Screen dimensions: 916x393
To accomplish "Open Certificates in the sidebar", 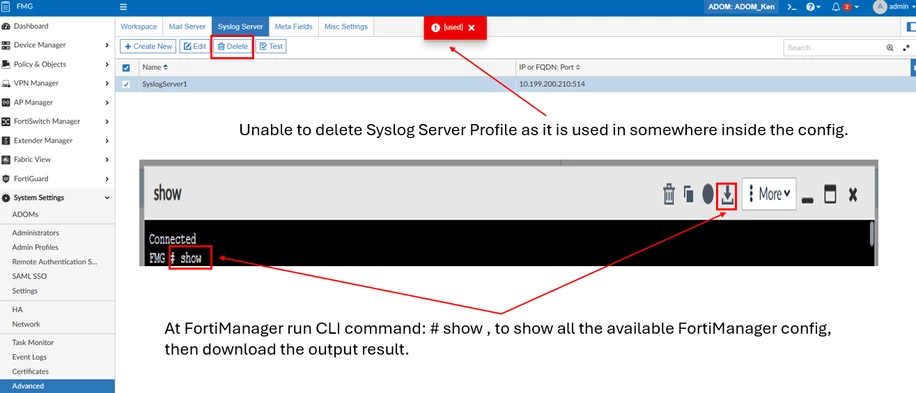I will 30,371.
